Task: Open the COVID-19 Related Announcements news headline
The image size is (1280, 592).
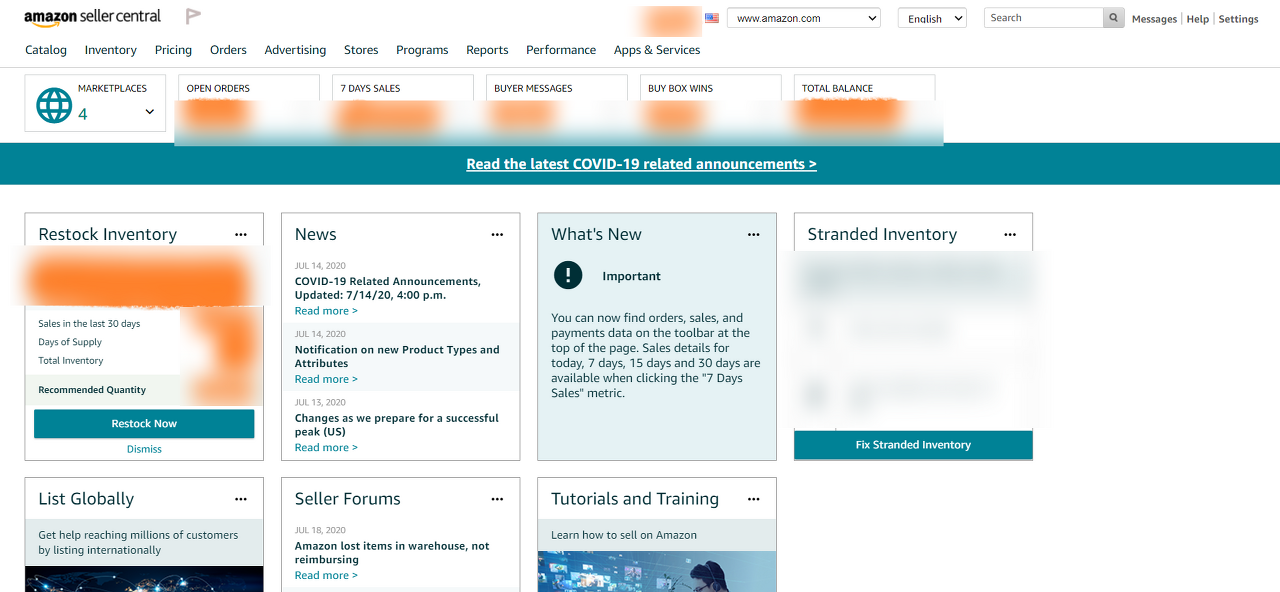Action: 388,288
